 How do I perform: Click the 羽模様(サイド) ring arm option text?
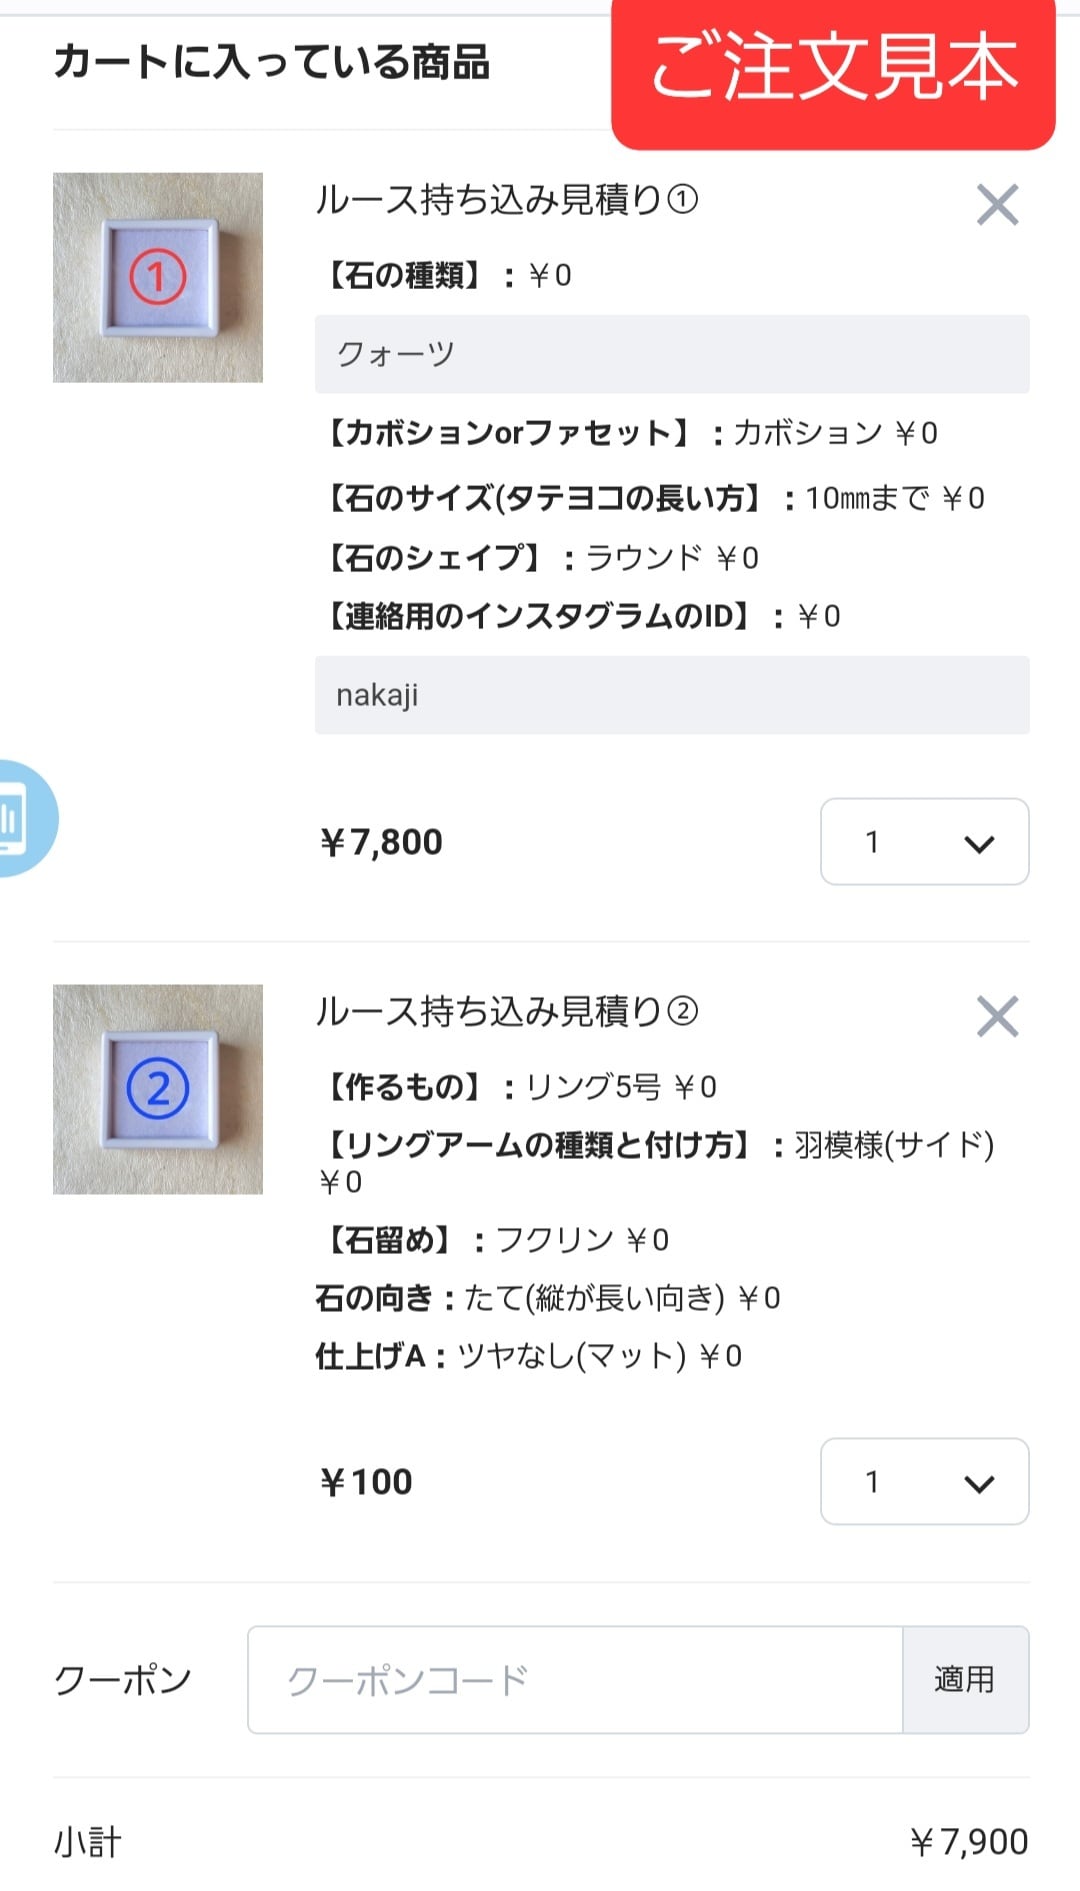point(894,1144)
